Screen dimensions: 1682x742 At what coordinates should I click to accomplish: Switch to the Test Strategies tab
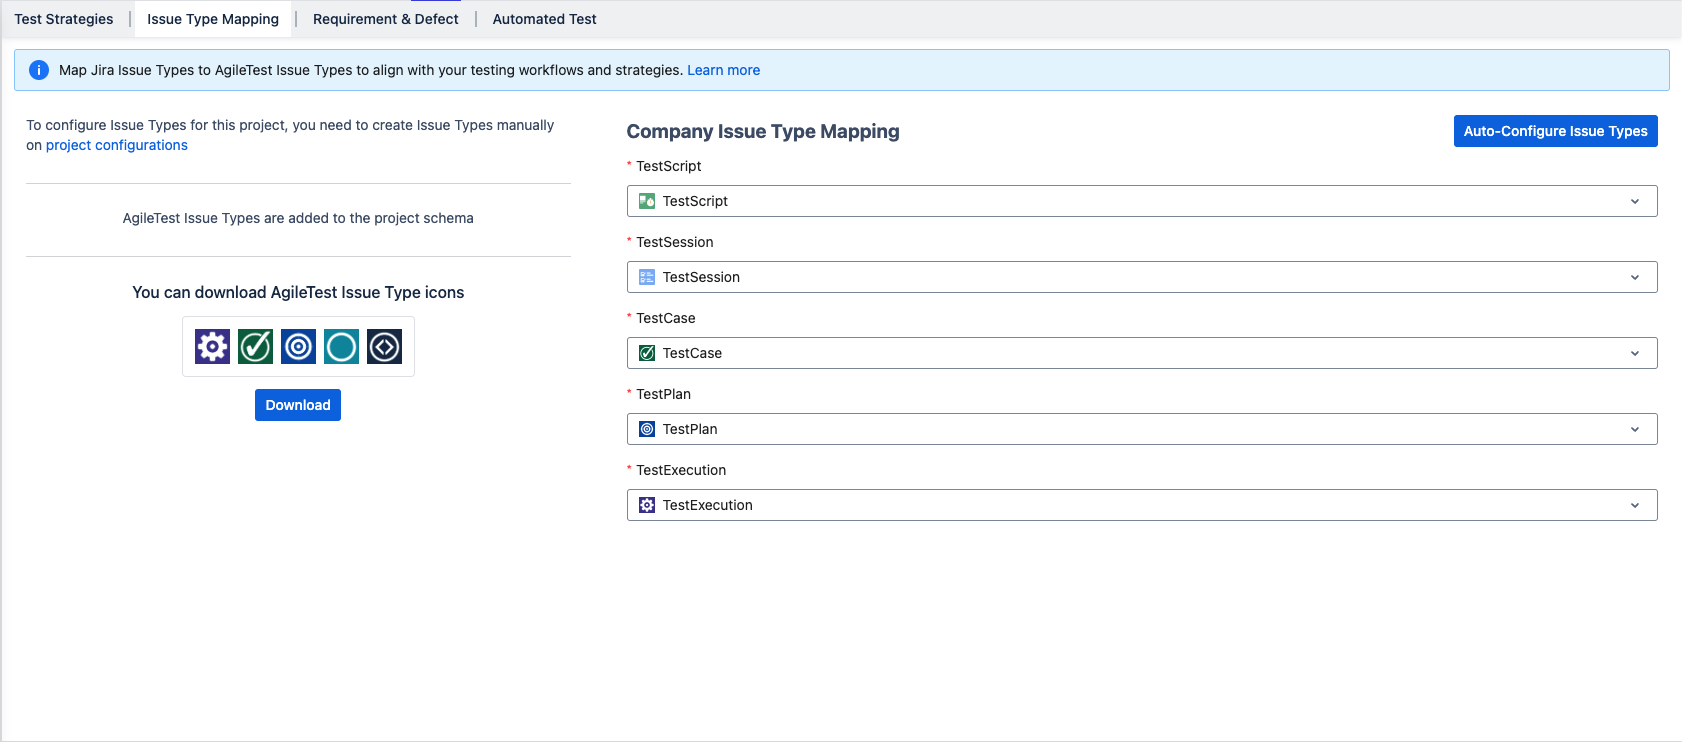tap(64, 19)
